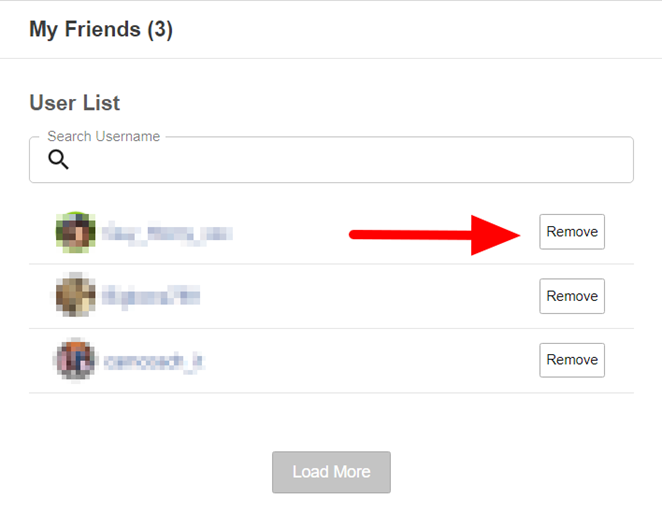Click the magnifying glass search icon
This screenshot has height=513, width=662.
(x=58, y=160)
